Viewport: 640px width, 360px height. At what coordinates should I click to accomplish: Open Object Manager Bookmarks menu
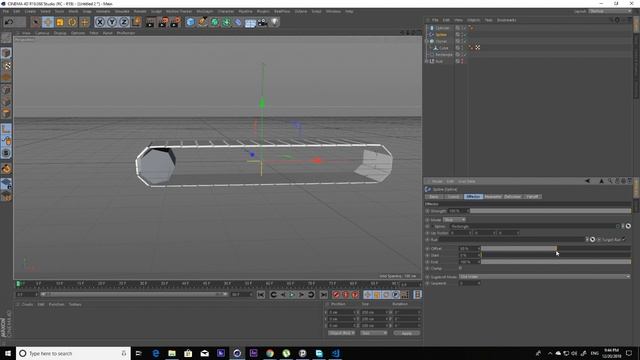click(506, 20)
